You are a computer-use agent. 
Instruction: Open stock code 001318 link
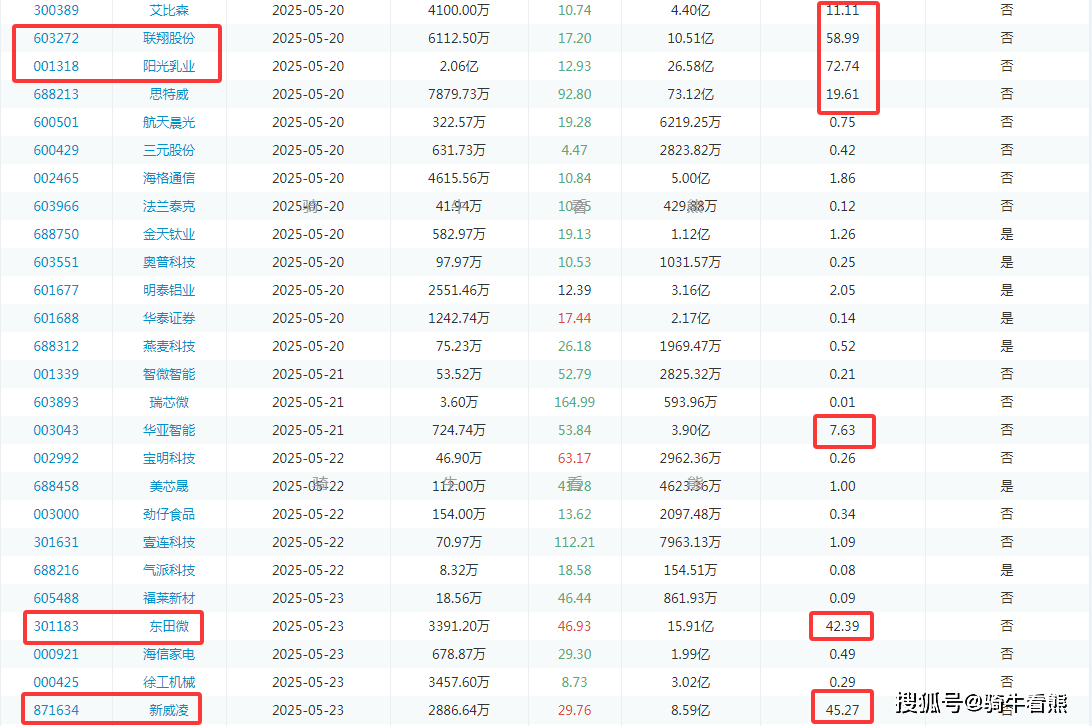56,66
